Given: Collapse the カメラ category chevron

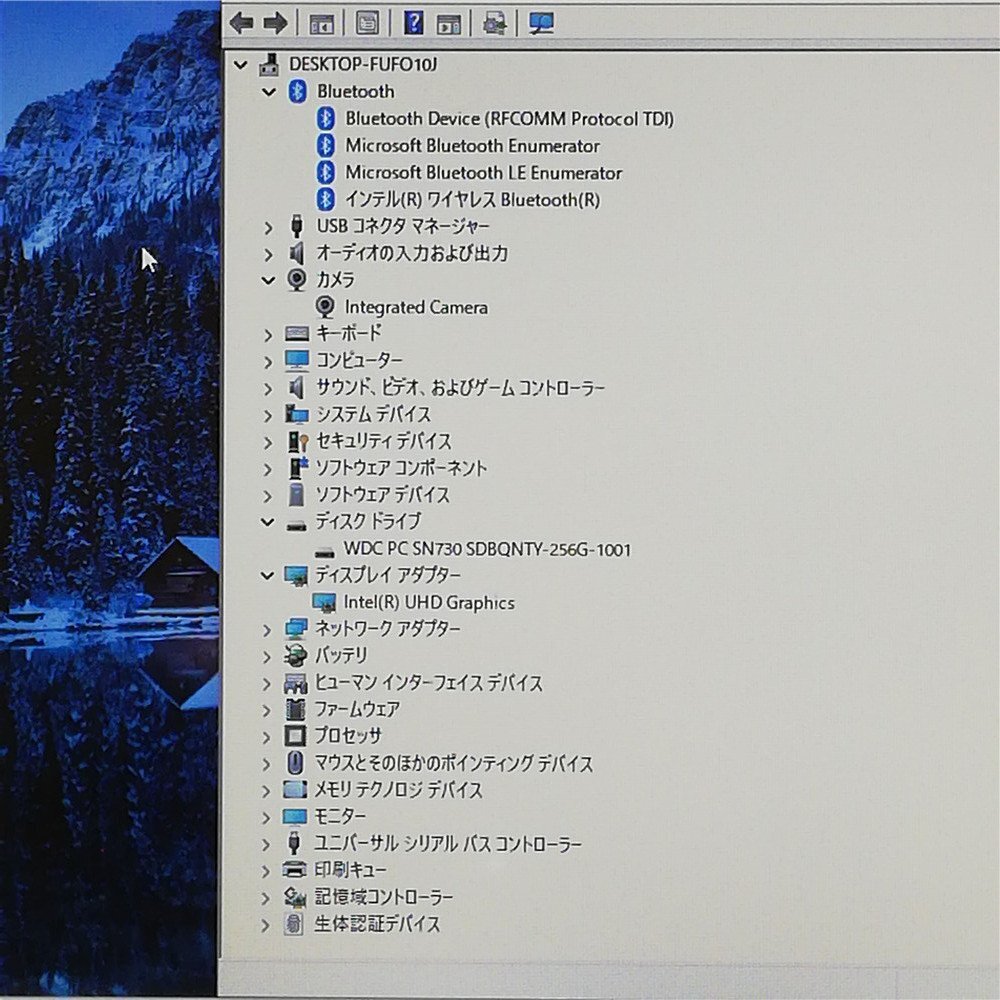Looking at the screenshot, I should [x=268, y=279].
